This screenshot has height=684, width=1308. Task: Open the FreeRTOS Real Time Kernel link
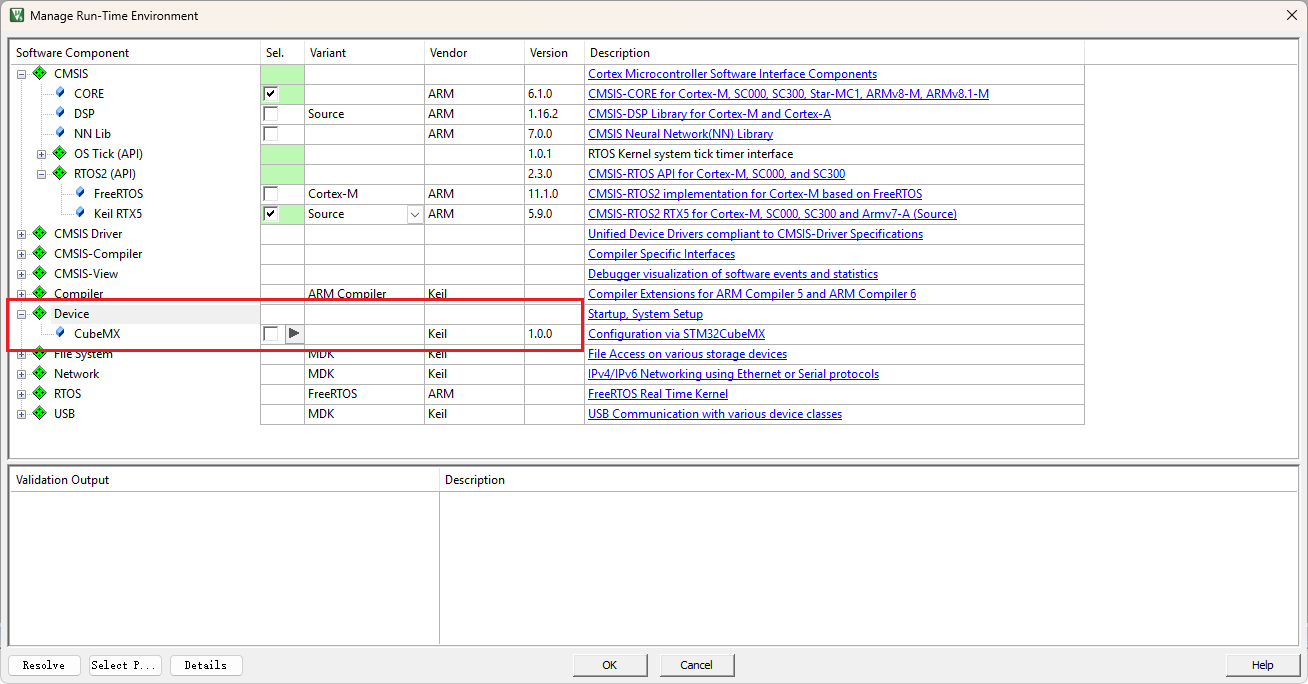click(x=658, y=394)
